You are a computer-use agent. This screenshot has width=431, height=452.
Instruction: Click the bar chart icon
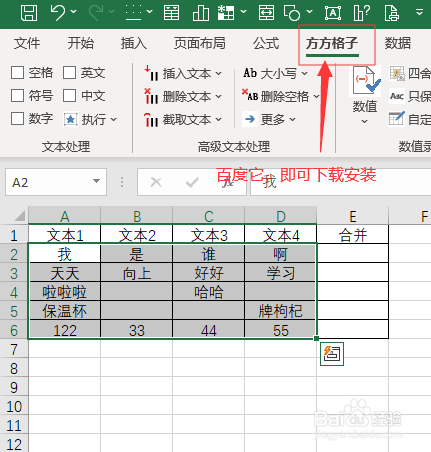pos(201,12)
